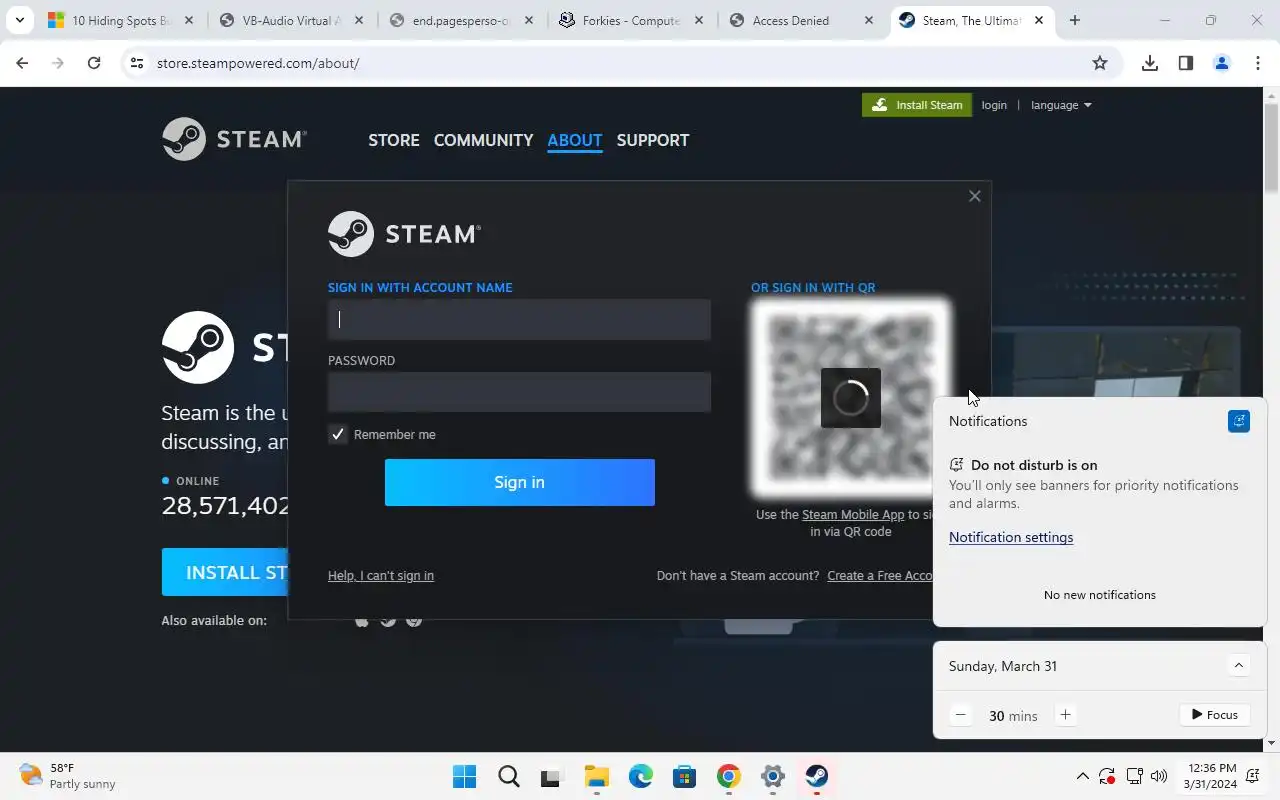Image resolution: width=1280 pixels, height=800 pixels.
Task: Click the account name input field
Action: tap(519, 320)
